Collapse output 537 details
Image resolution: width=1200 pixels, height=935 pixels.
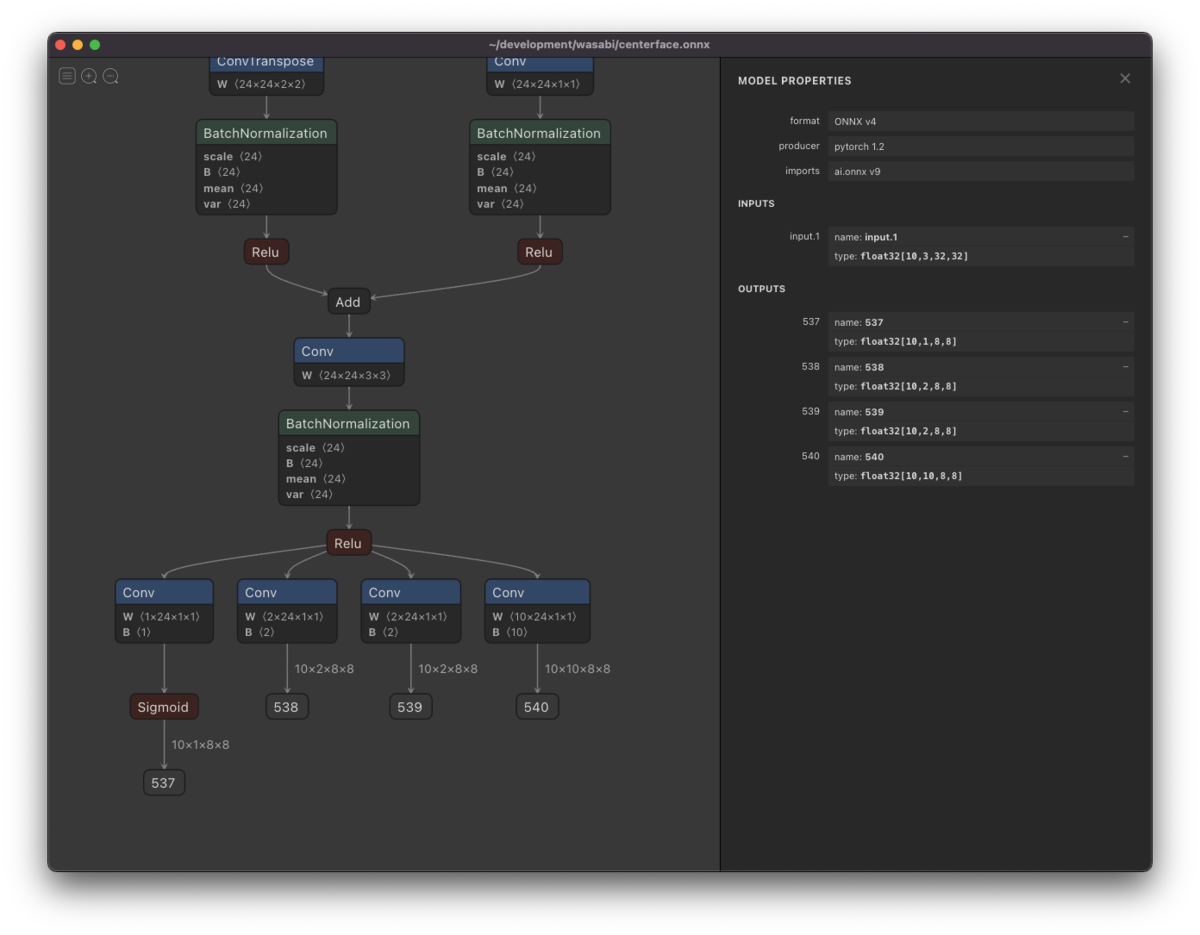coord(1125,322)
